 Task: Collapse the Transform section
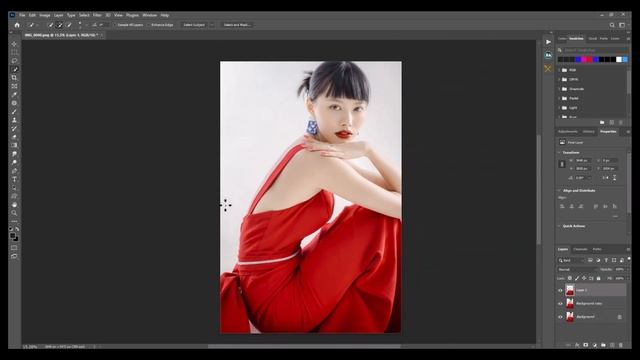560,153
